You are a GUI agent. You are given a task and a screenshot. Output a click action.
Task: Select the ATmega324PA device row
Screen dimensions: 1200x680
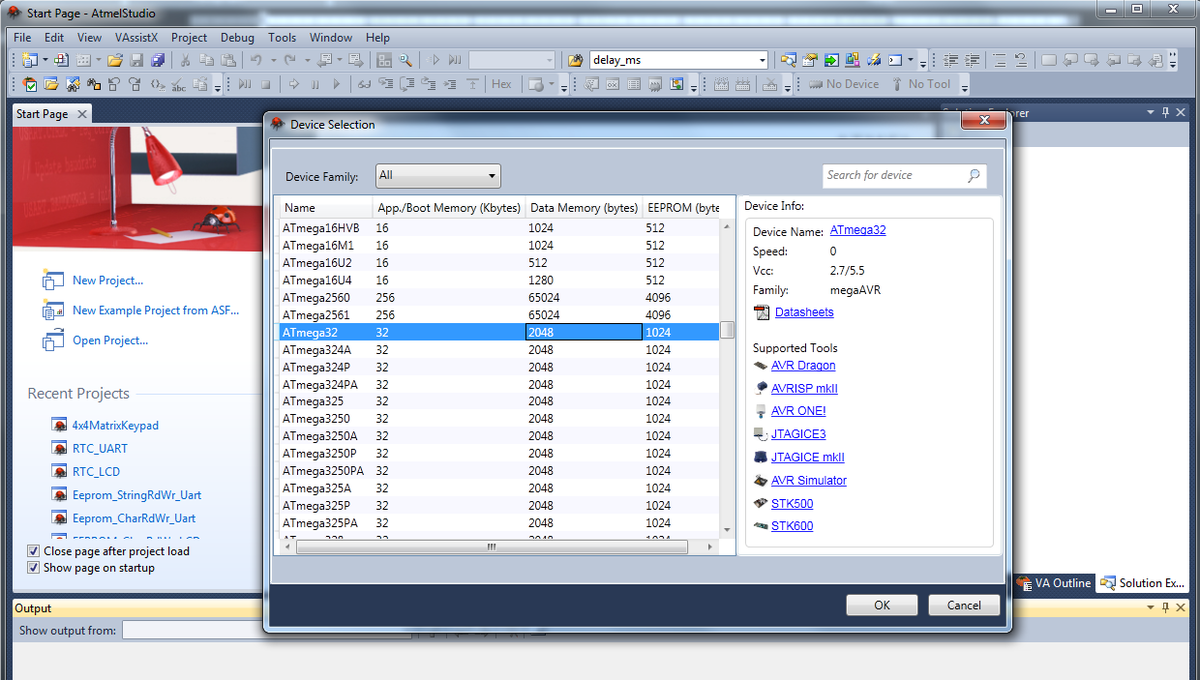point(498,384)
